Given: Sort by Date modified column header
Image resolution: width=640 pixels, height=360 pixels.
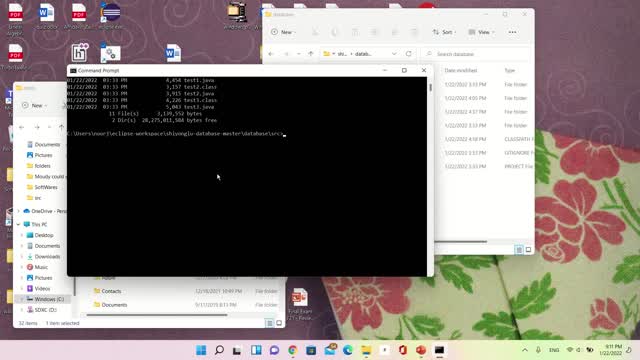Looking at the screenshot, I should click(461, 71).
